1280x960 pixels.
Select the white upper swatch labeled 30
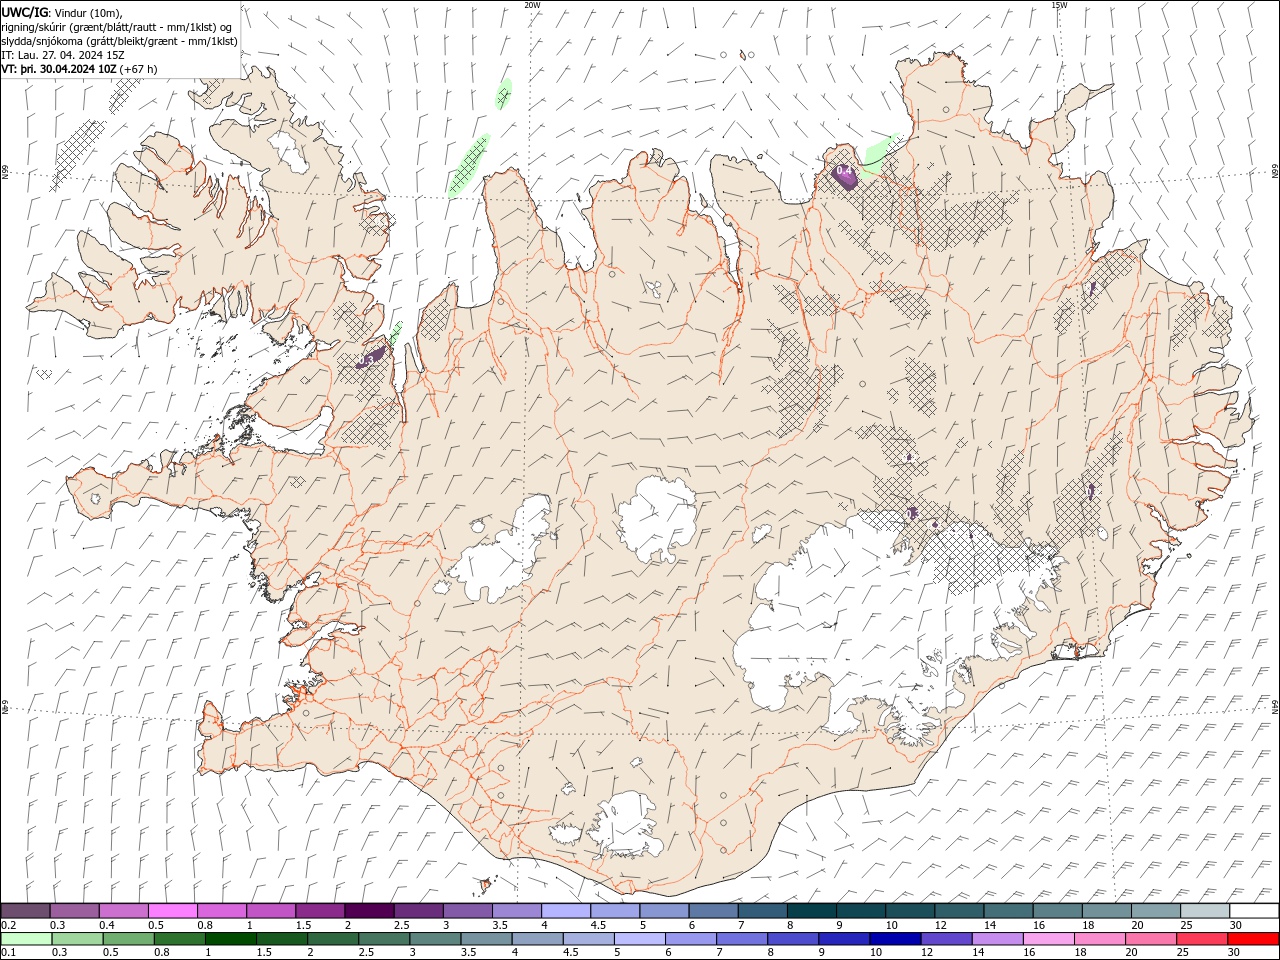pos(1255,911)
